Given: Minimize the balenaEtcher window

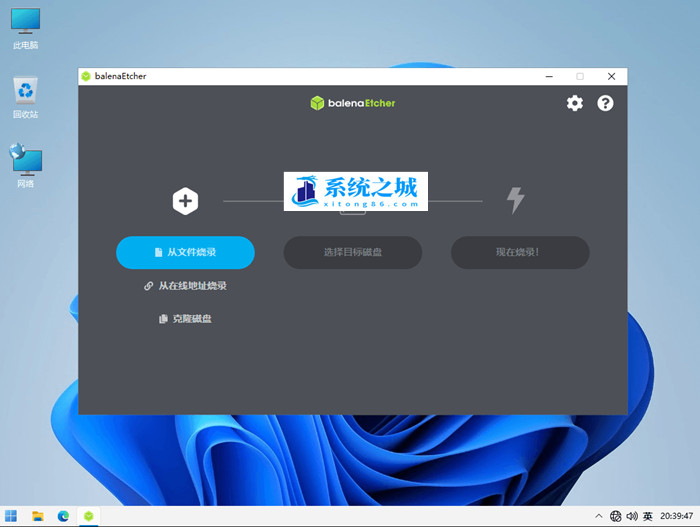Looking at the screenshot, I should coord(549,76).
